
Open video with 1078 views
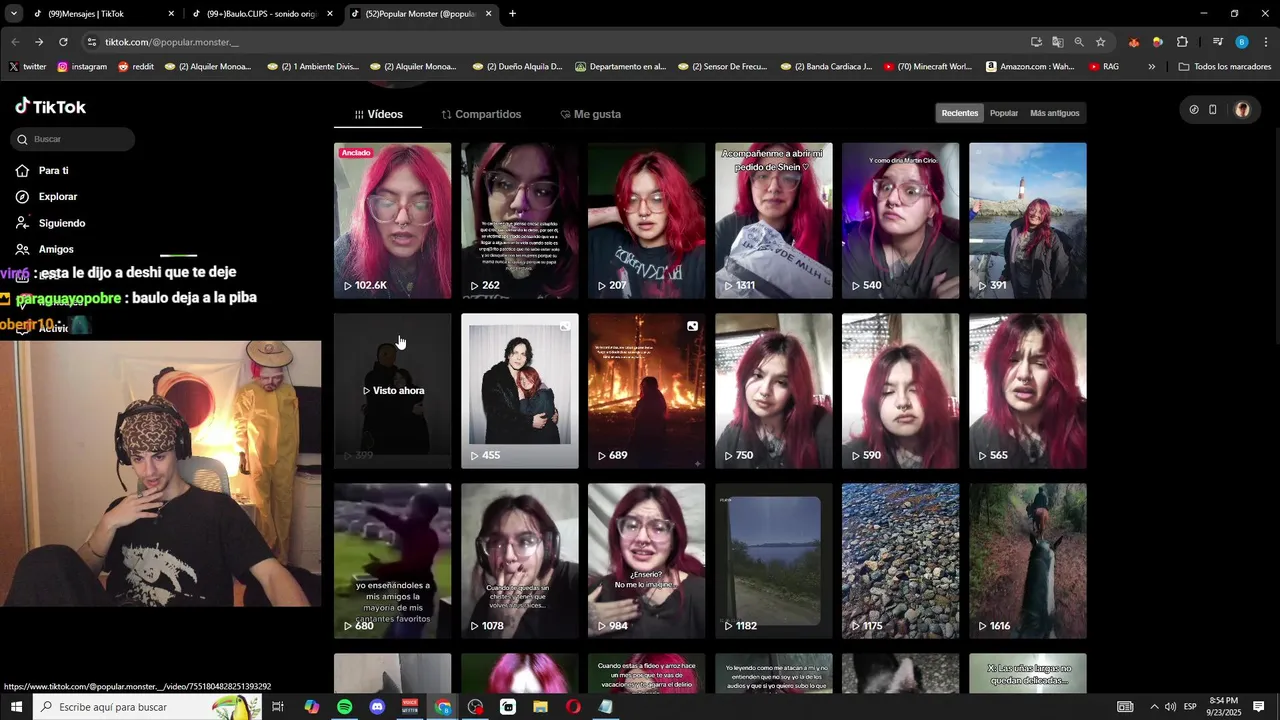(x=519, y=561)
